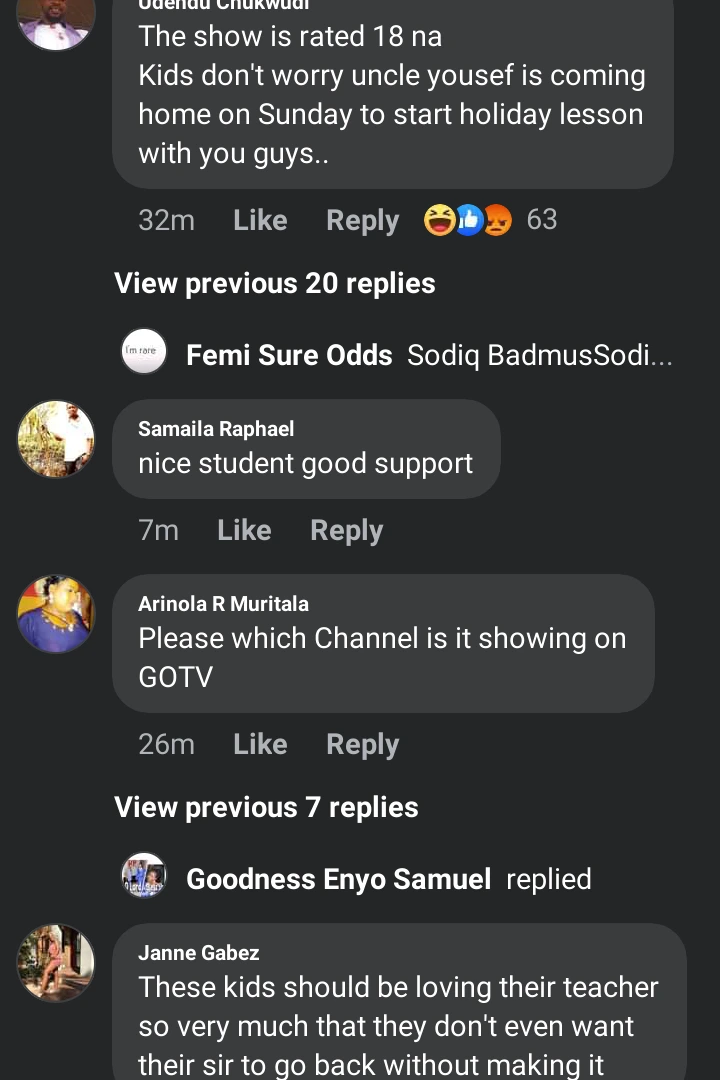Expand View previous 20 replies

point(275,283)
